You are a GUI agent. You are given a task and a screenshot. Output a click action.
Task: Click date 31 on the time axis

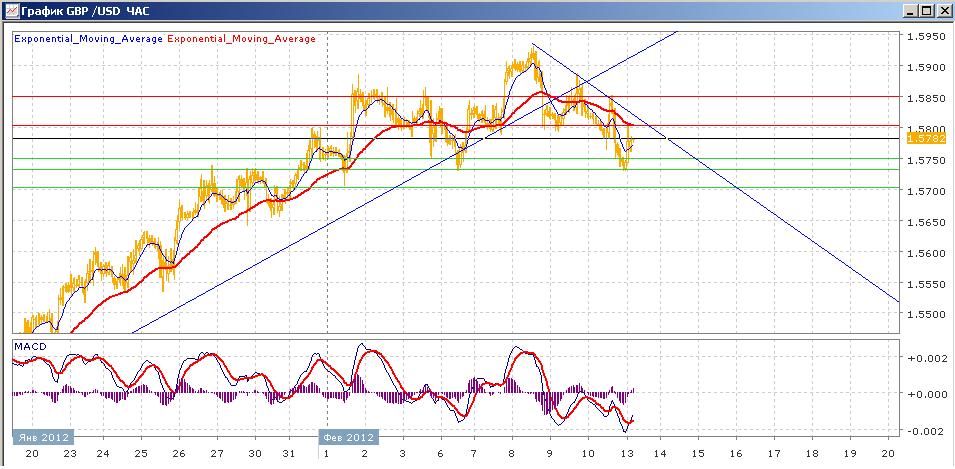[x=289, y=453]
